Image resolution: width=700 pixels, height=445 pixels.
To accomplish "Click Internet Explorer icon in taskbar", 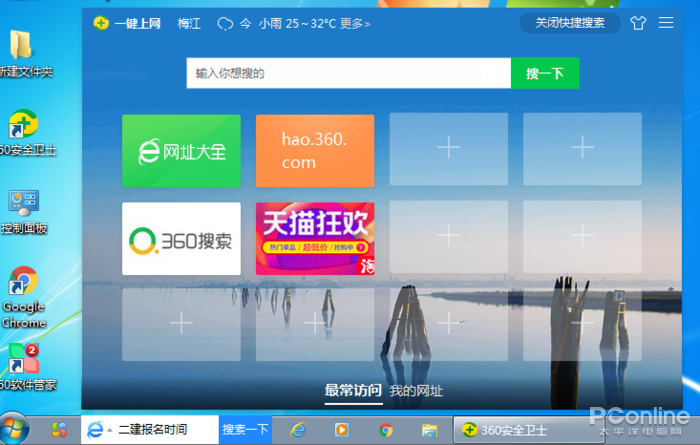I will [x=297, y=430].
